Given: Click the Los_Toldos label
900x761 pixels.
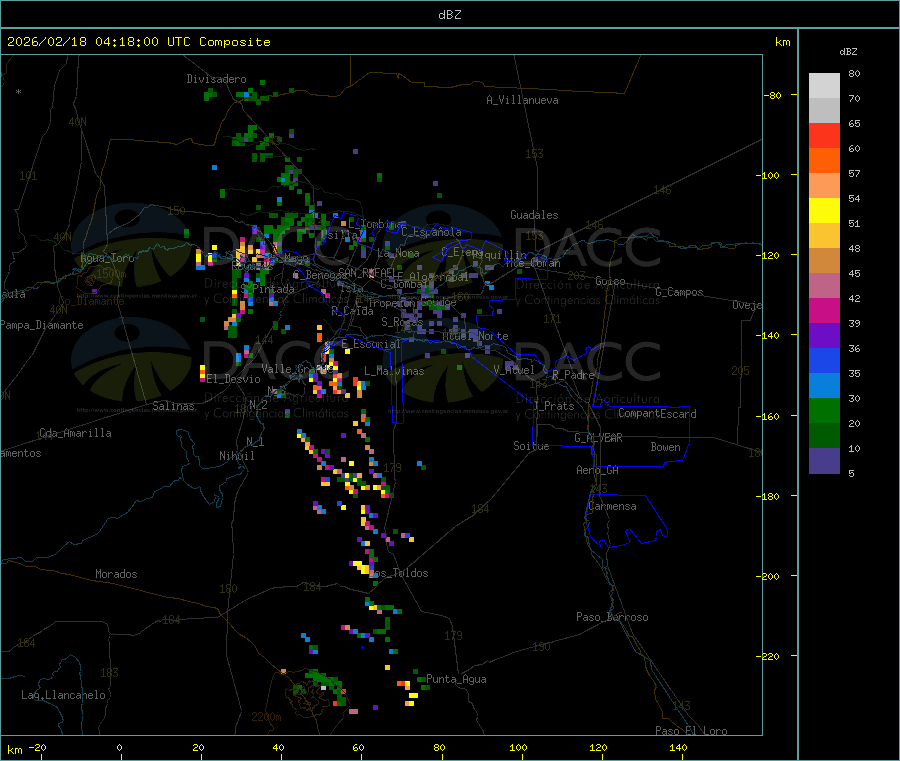Looking at the screenshot, I should [398, 573].
